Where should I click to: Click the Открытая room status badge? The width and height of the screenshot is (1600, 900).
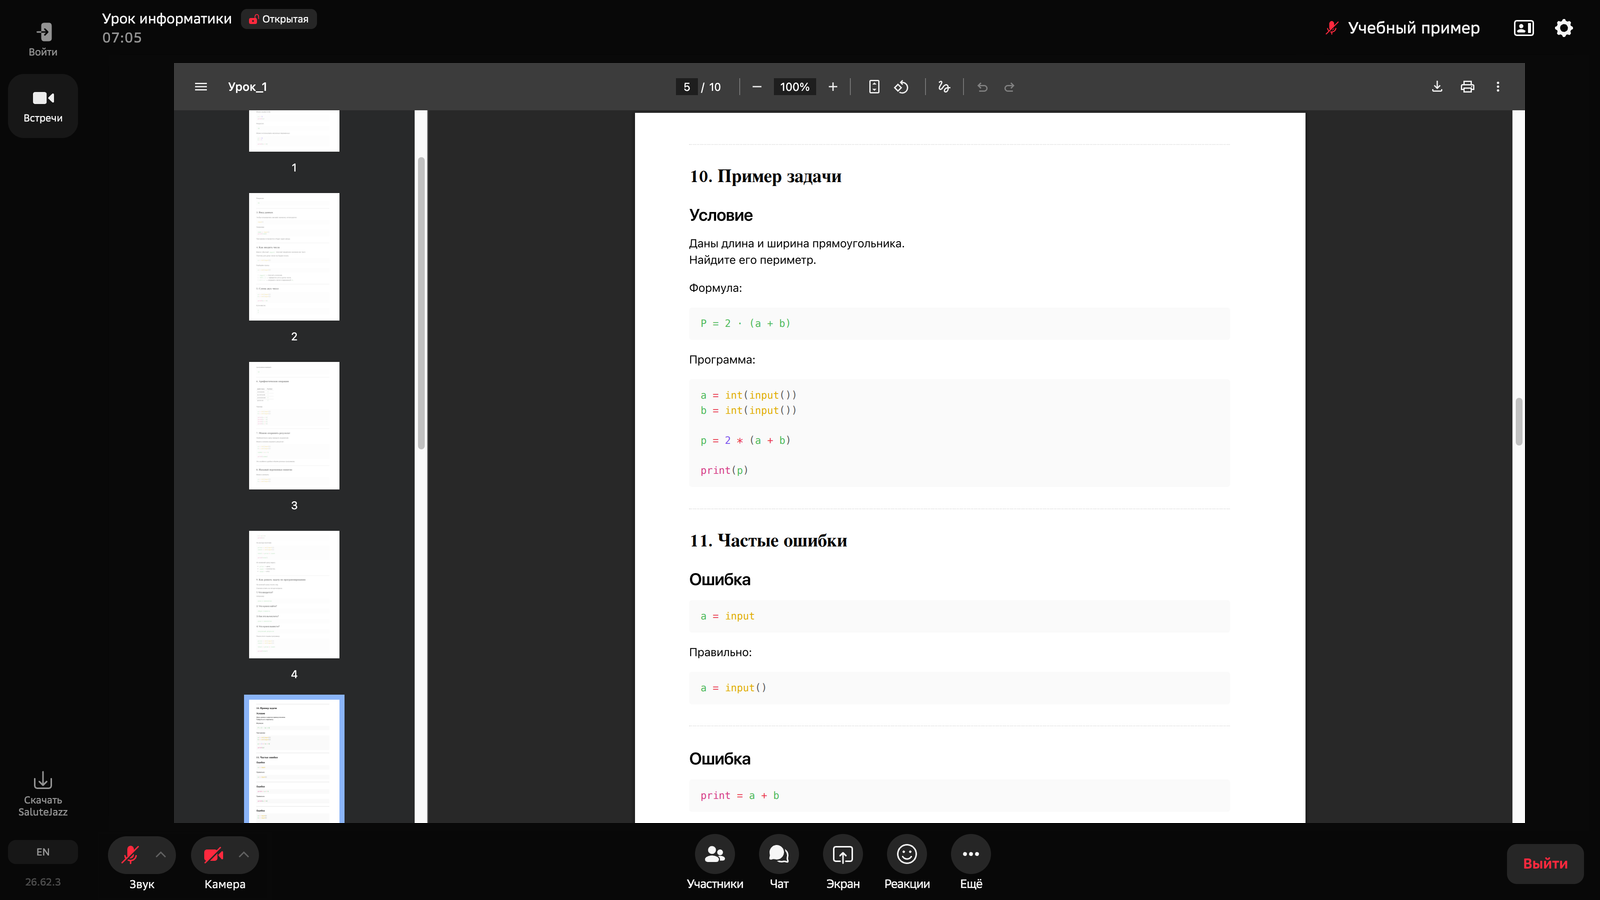click(x=279, y=19)
